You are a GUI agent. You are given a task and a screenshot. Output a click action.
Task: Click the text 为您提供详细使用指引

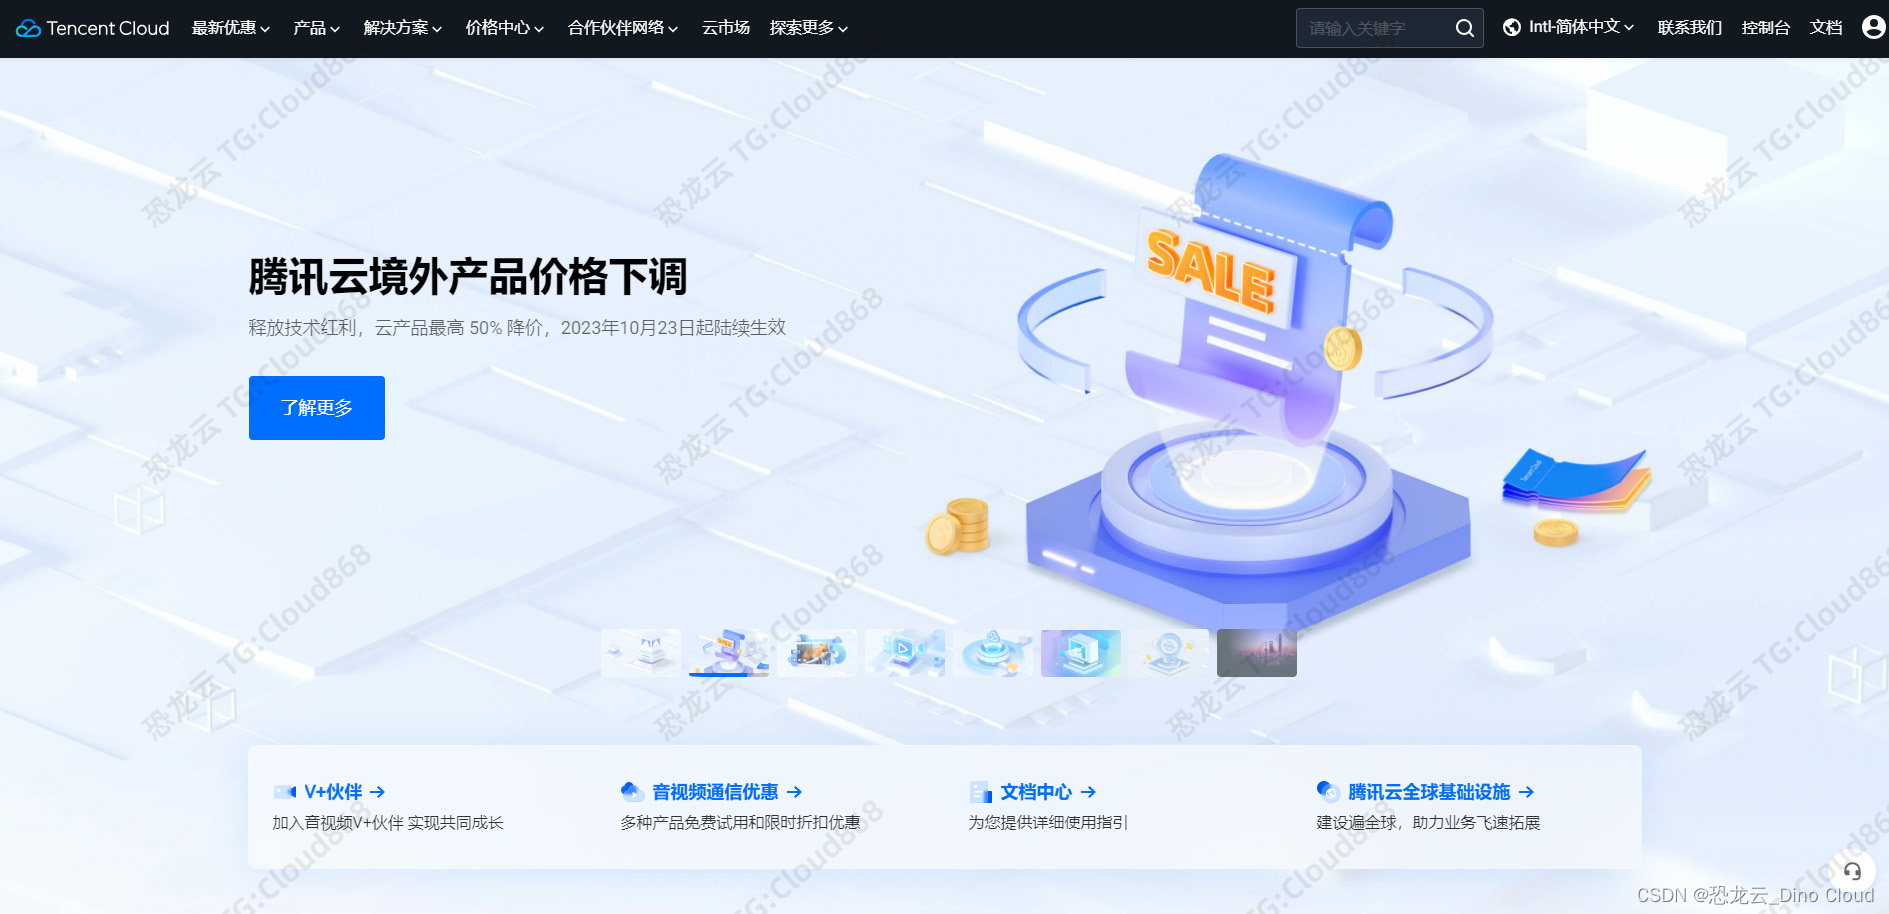click(1048, 823)
